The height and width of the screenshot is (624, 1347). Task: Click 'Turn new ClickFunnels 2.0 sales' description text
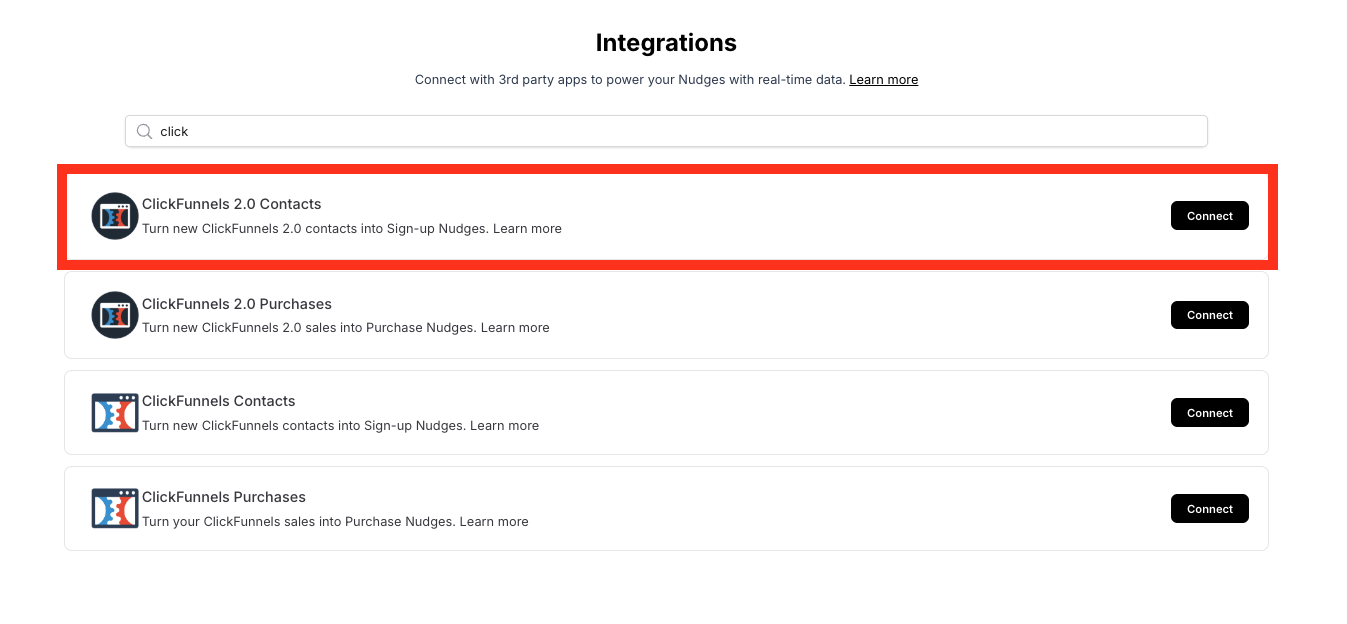[310, 328]
